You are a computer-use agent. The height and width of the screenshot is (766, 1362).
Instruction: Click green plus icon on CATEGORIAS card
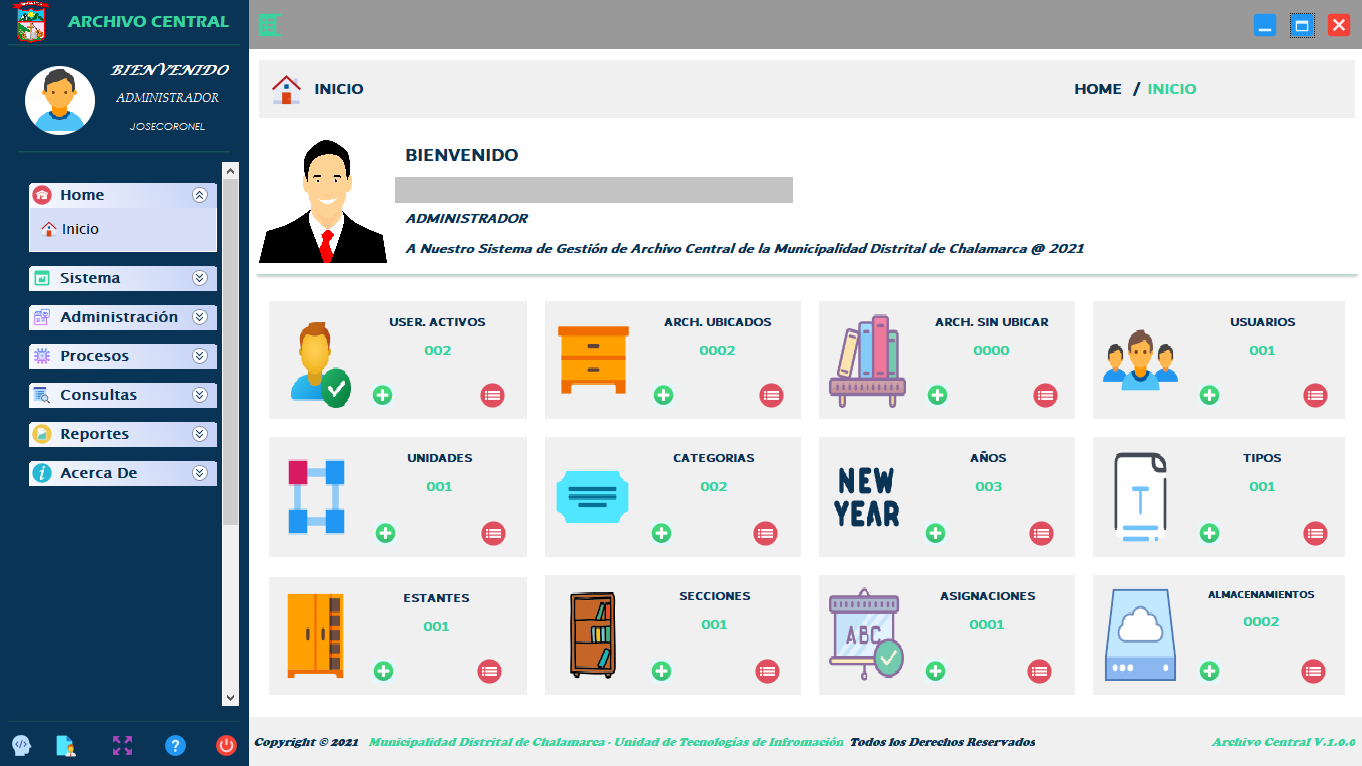[x=661, y=533]
